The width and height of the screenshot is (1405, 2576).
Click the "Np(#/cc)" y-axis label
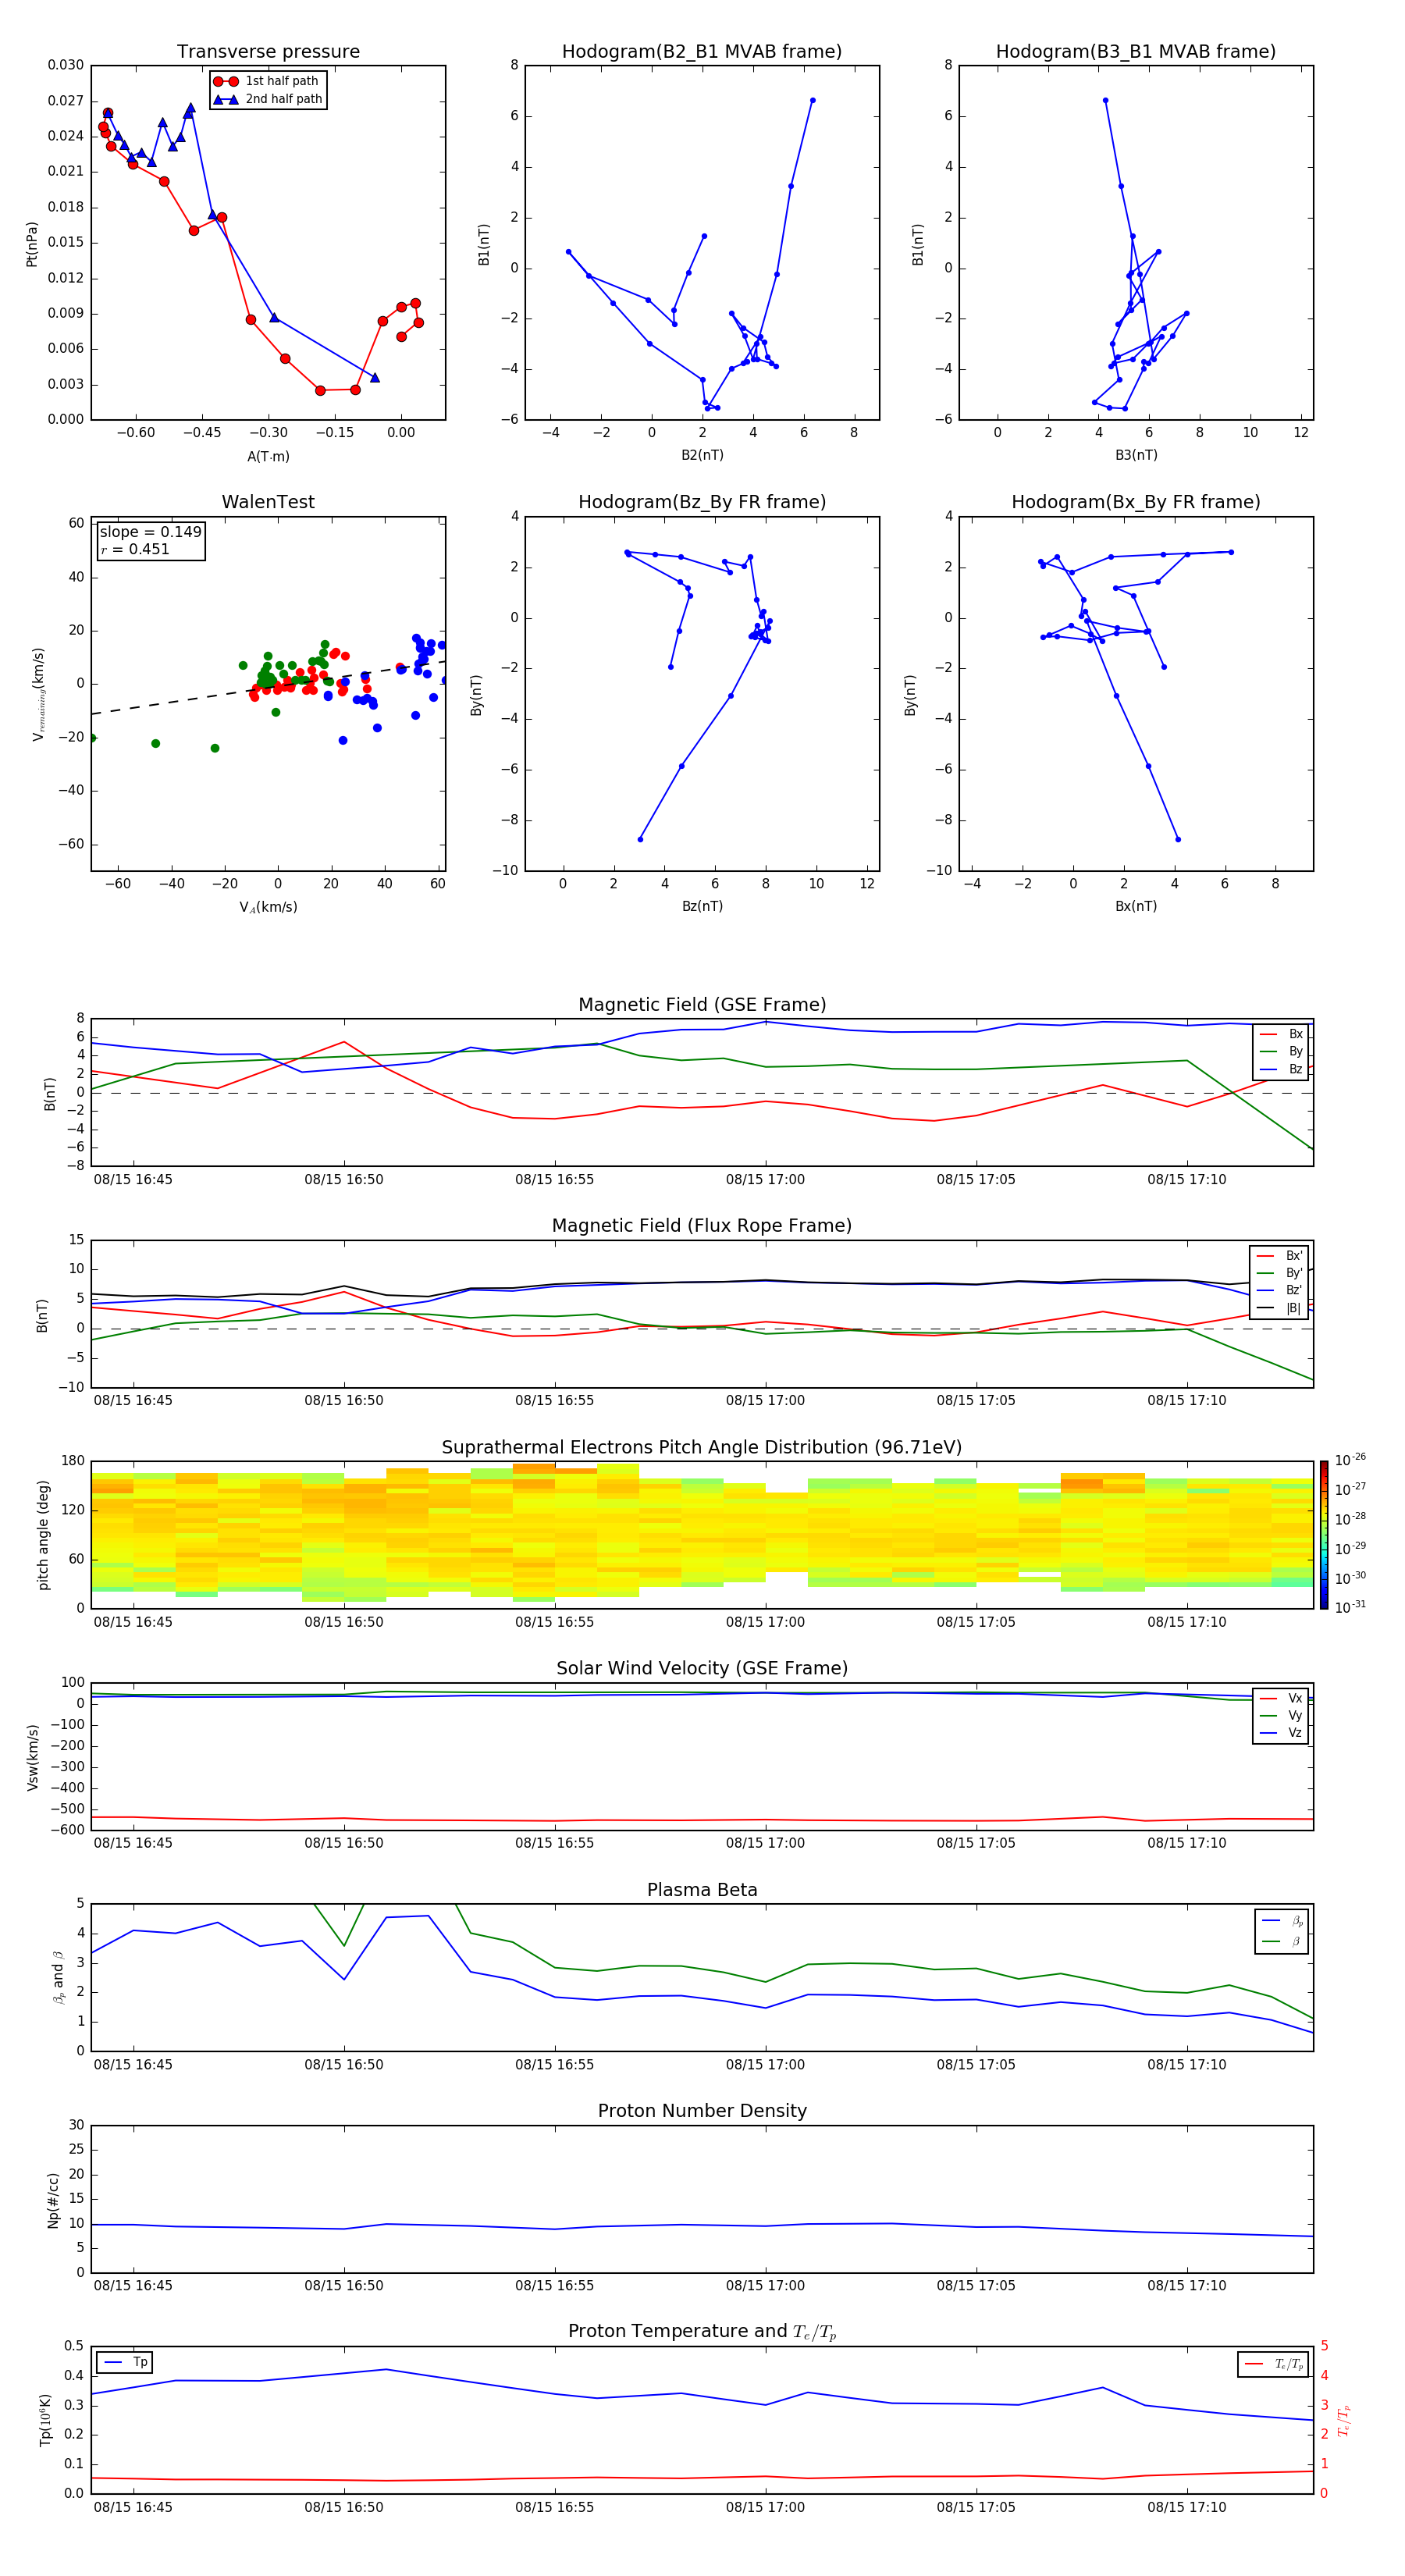click(x=53, y=2200)
